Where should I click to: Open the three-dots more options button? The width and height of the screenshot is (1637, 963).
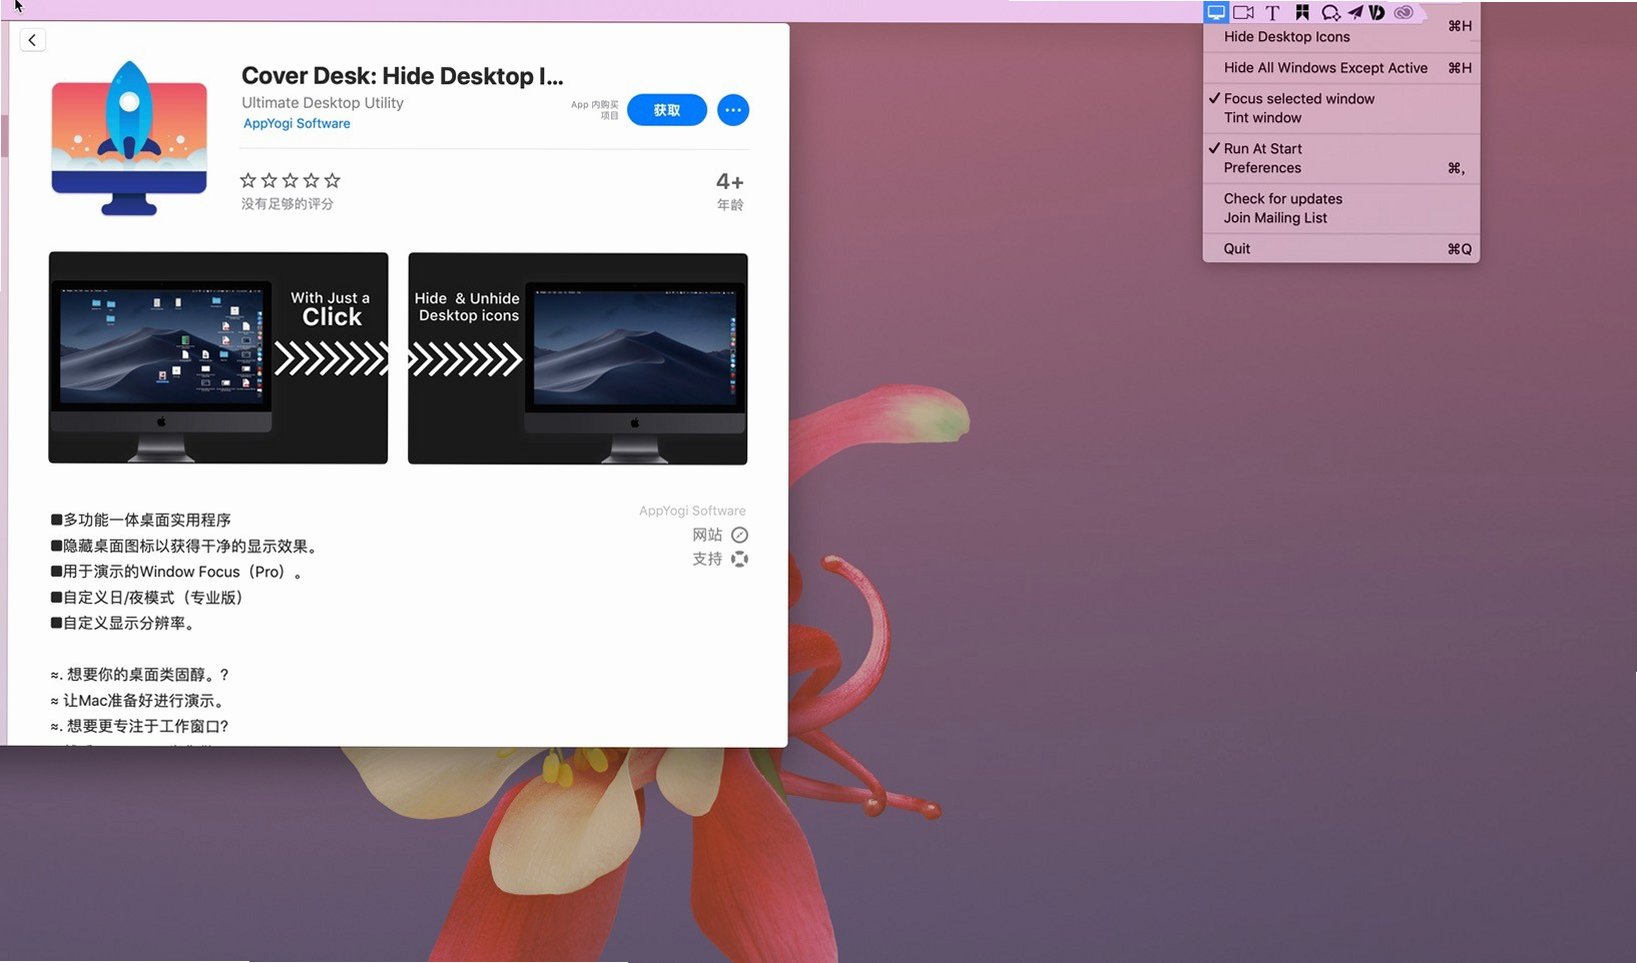tap(733, 110)
